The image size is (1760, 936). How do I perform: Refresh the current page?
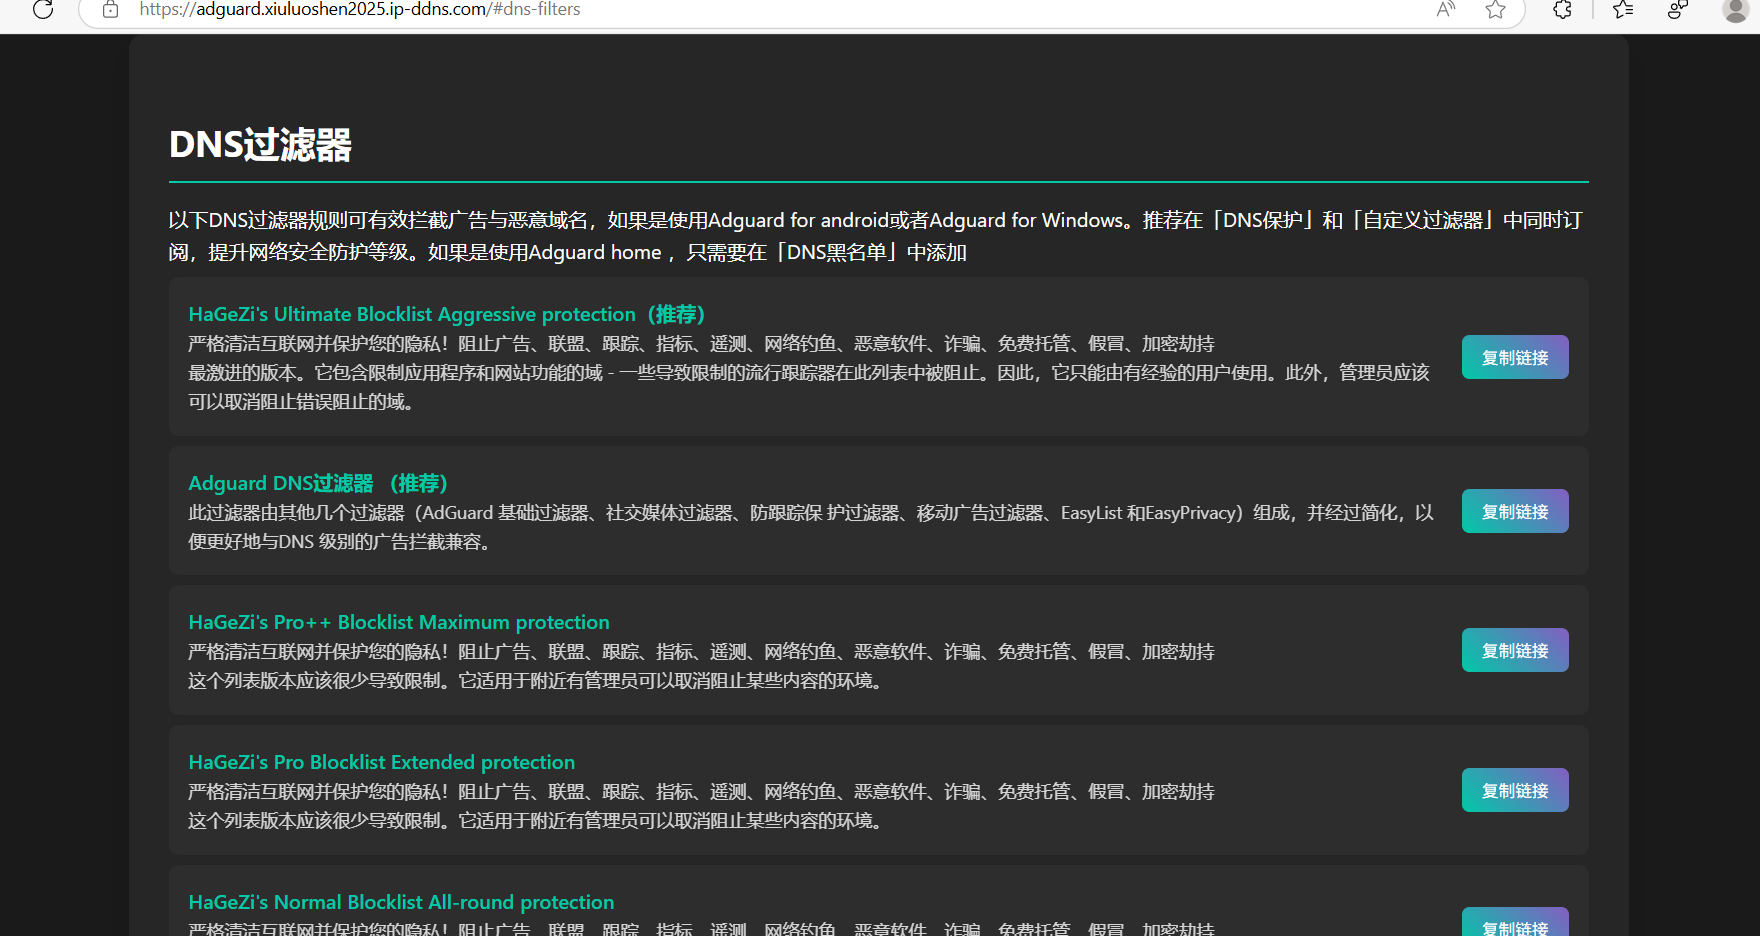(42, 11)
